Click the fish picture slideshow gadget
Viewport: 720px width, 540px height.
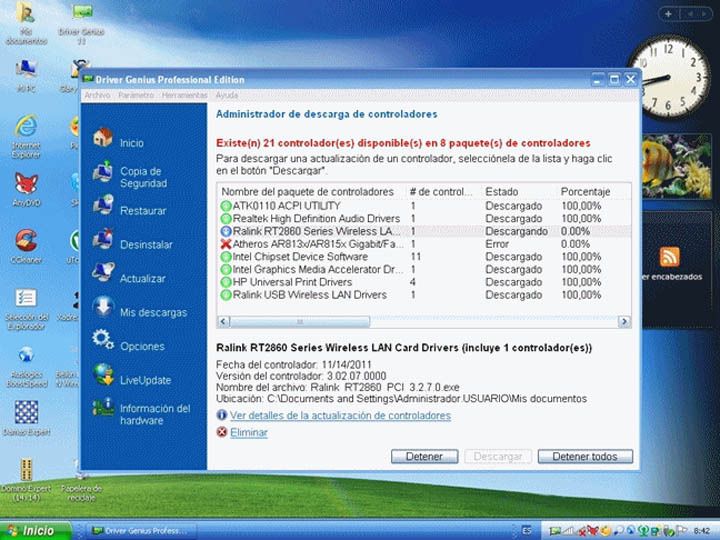tap(676, 166)
